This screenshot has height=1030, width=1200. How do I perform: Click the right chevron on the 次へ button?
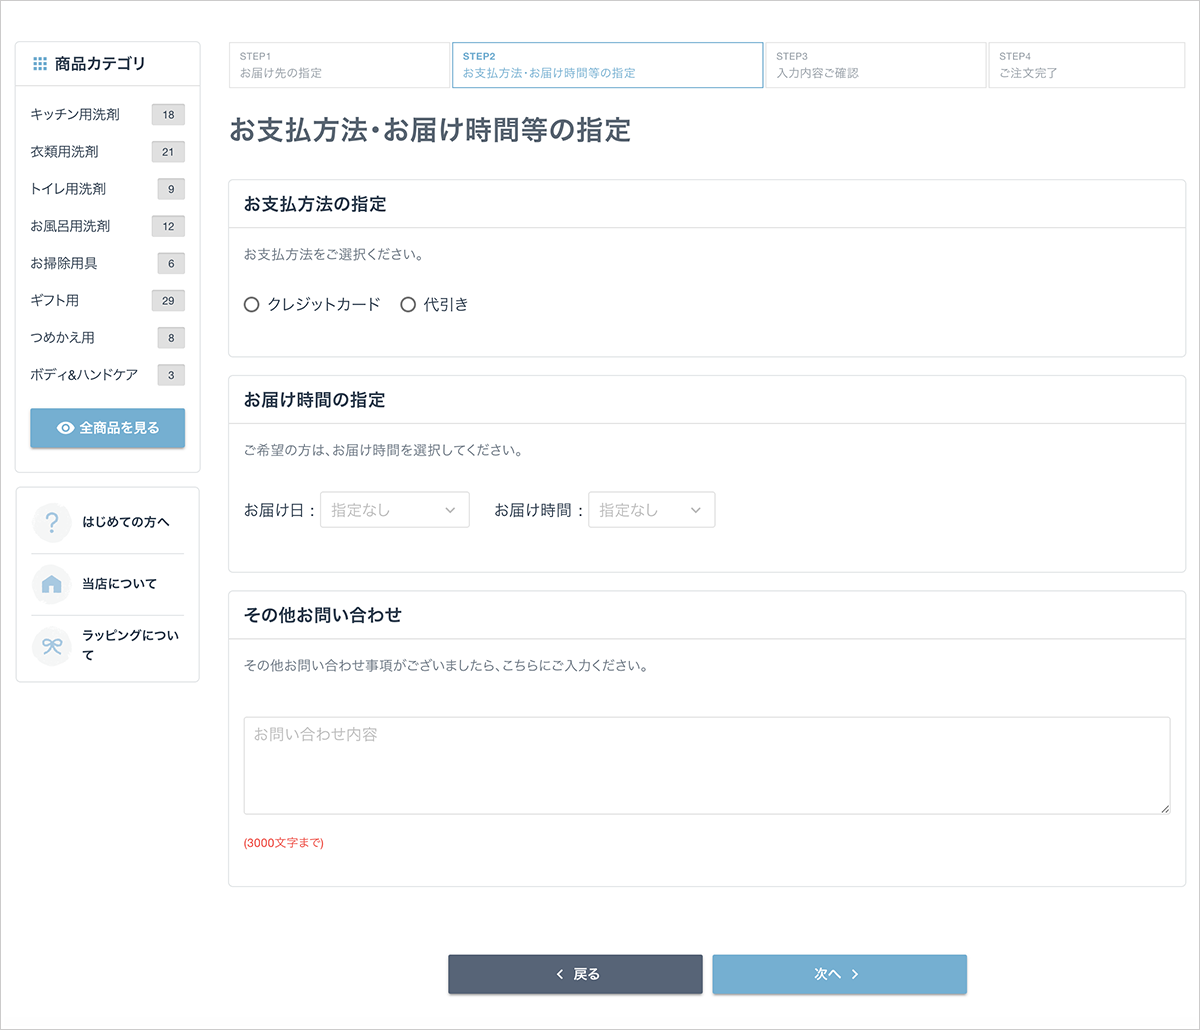[x=855, y=974]
